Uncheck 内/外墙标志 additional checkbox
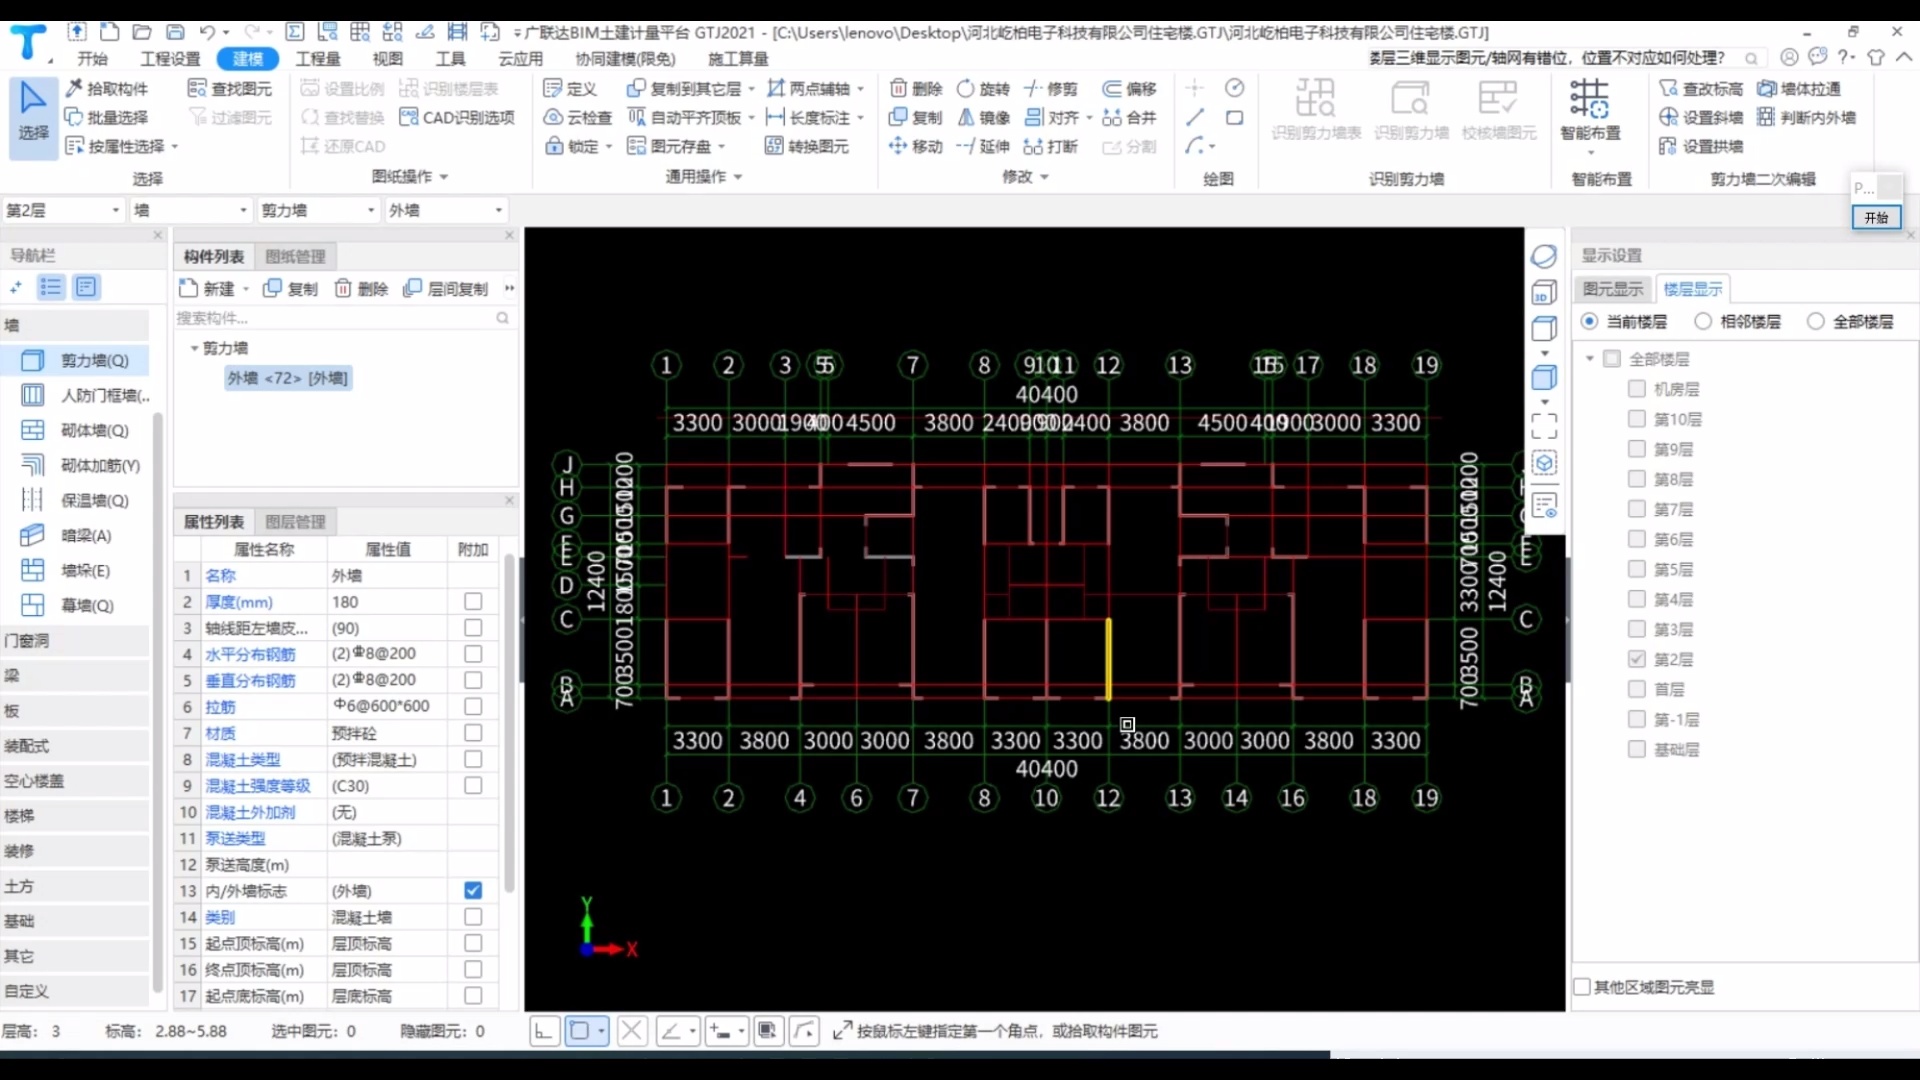The image size is (1920, 1080). pos(473,890)
